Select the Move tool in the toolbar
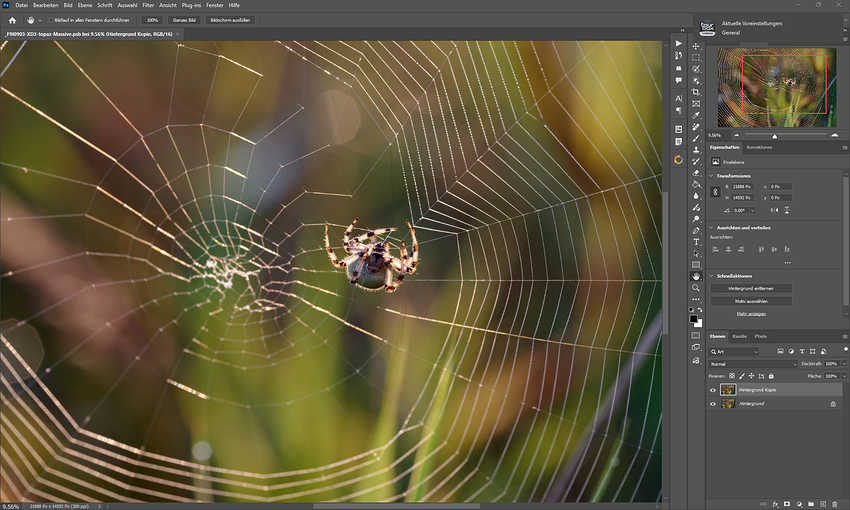 696,46
